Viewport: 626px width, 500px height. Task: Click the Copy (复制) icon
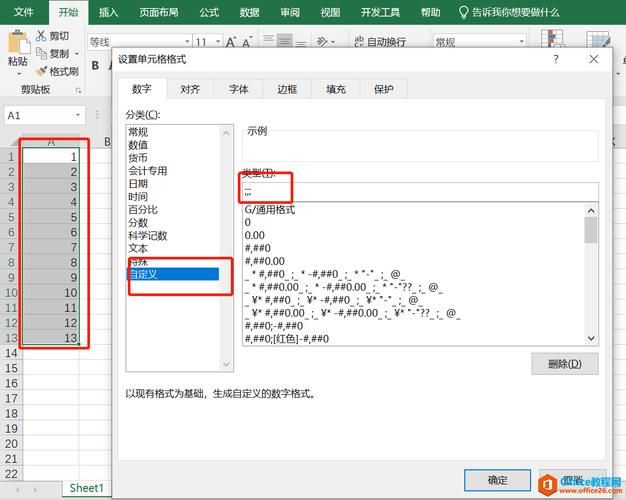click(x=41, y=53)
